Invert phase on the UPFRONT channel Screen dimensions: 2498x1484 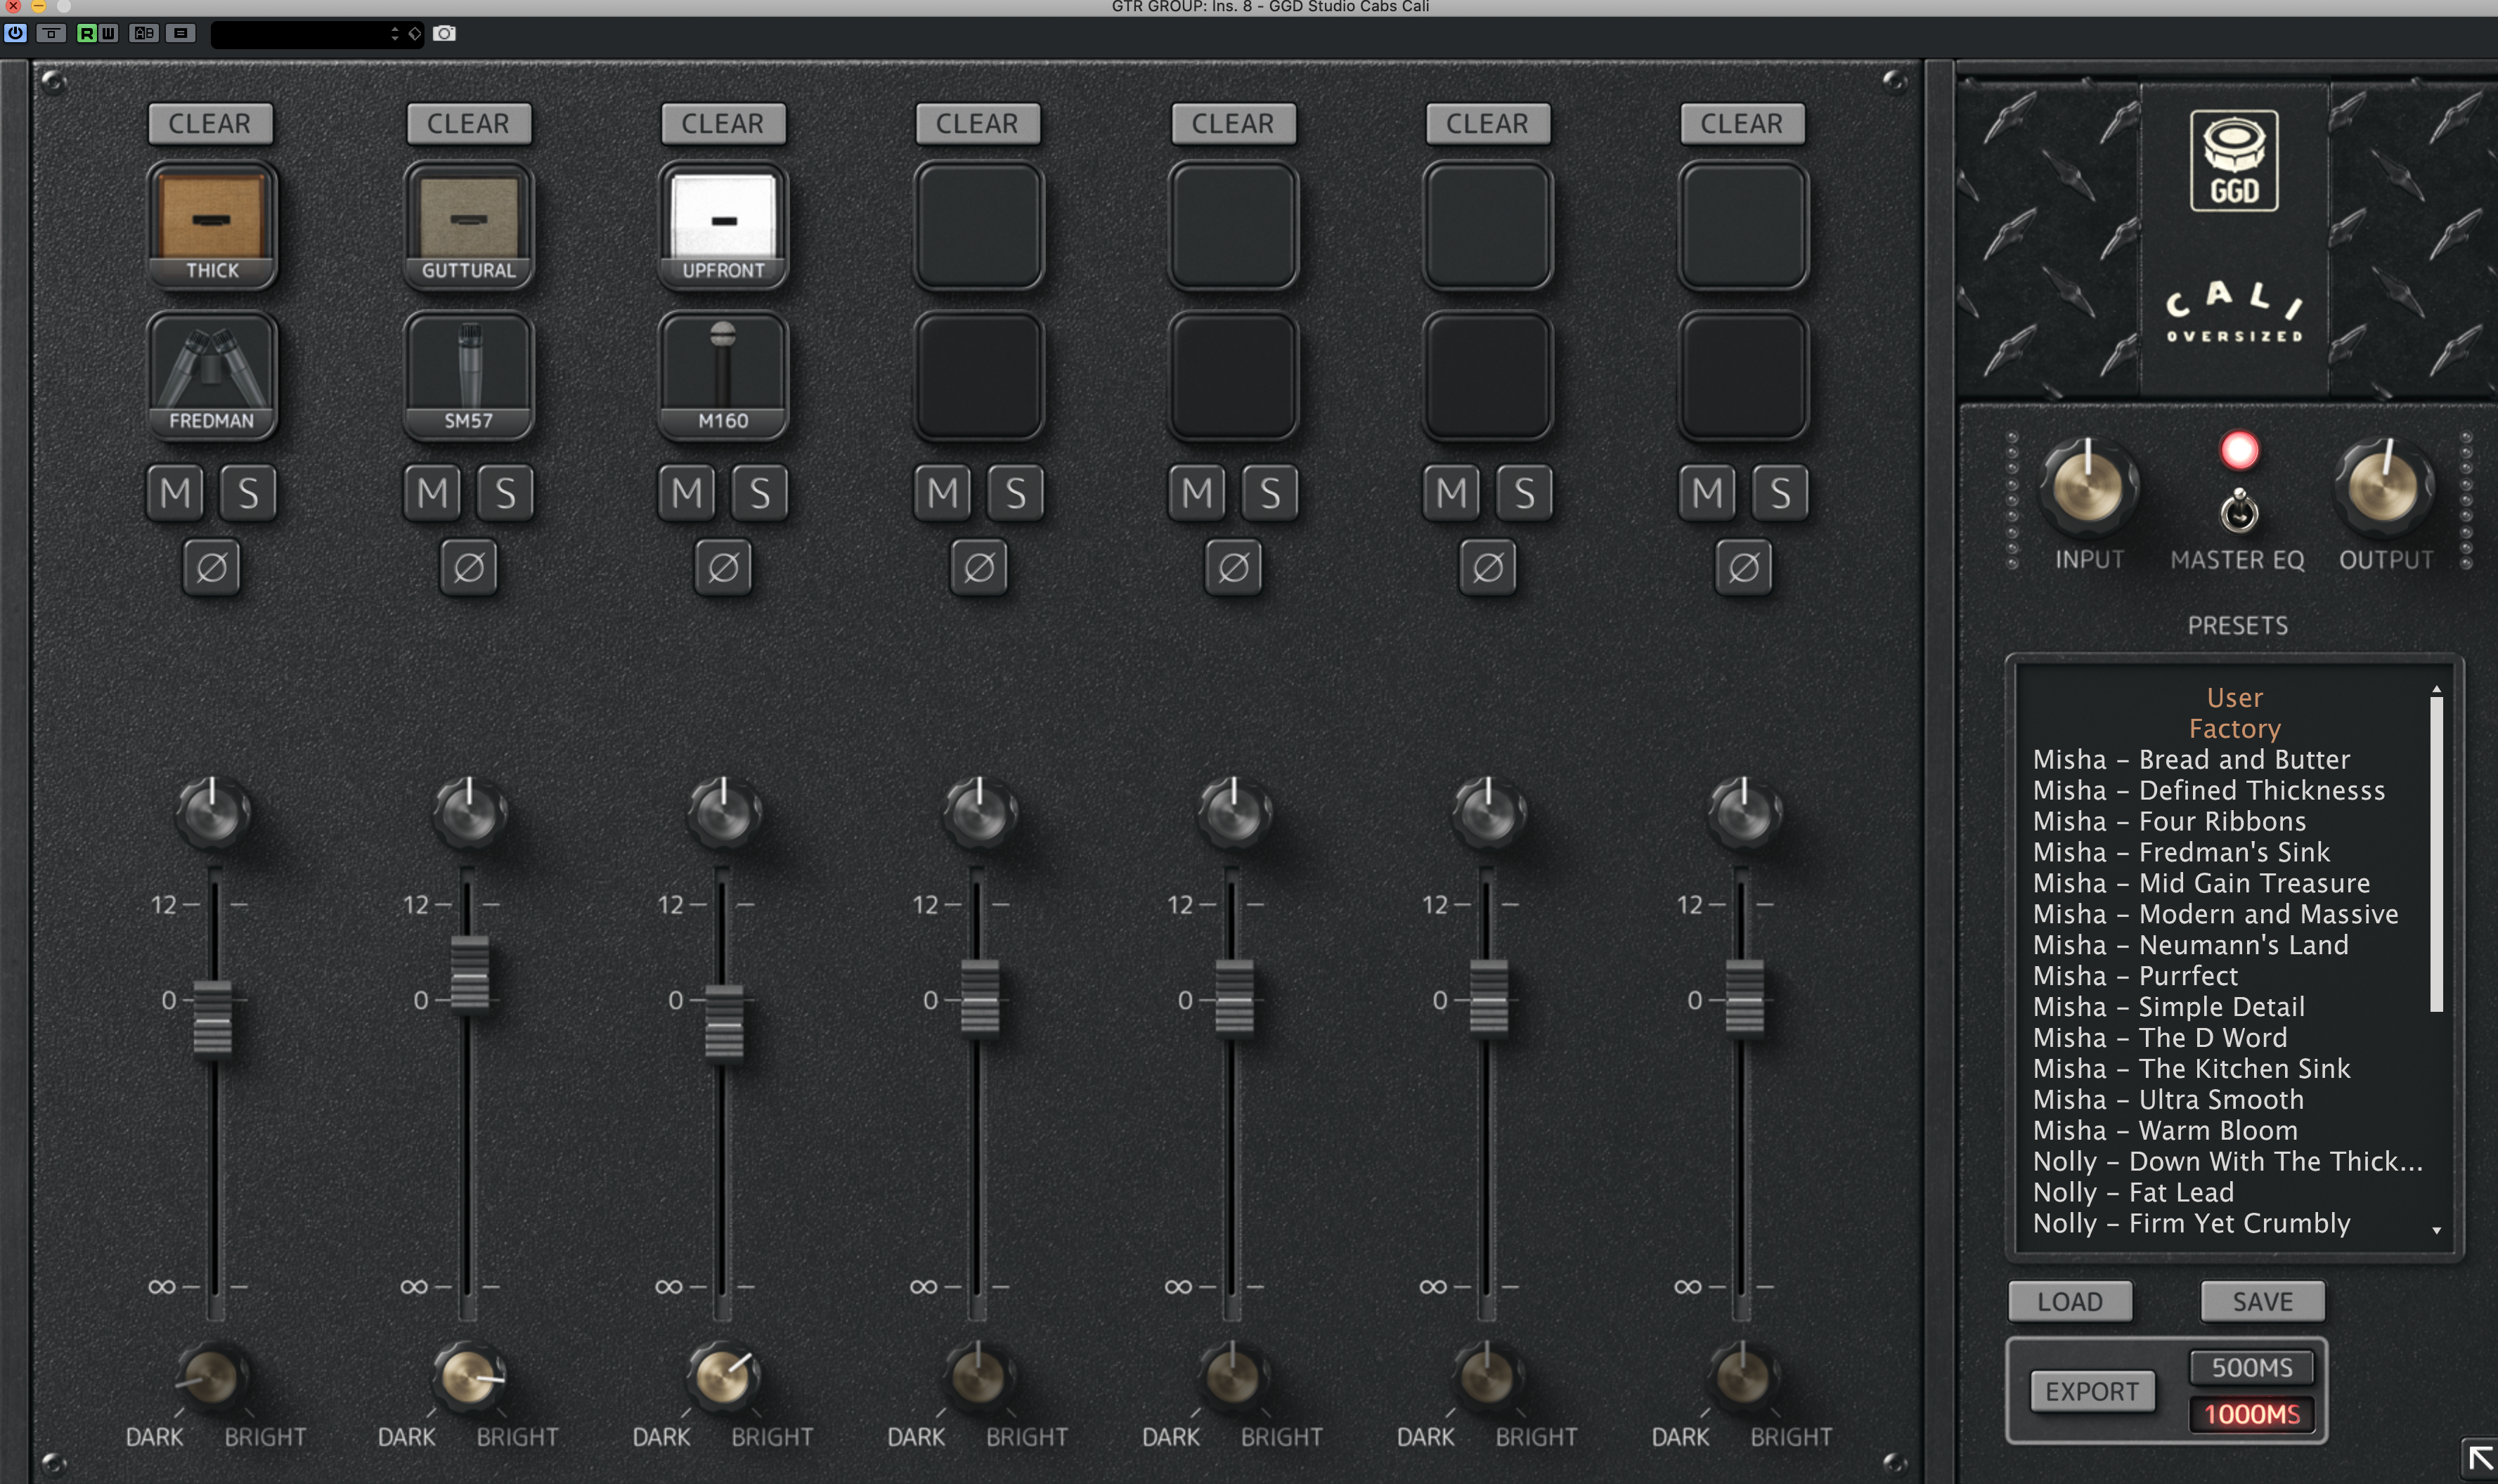(723, 567)
